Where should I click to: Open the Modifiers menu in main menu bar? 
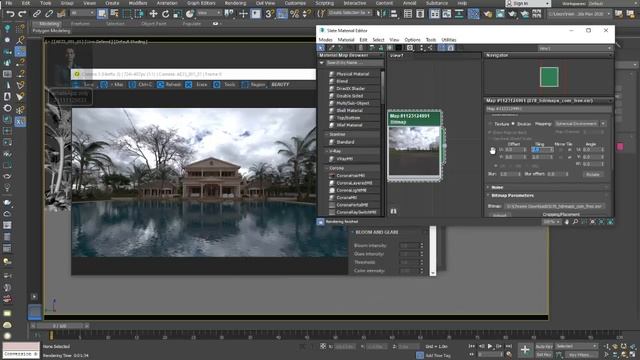(x=138, y=3)
